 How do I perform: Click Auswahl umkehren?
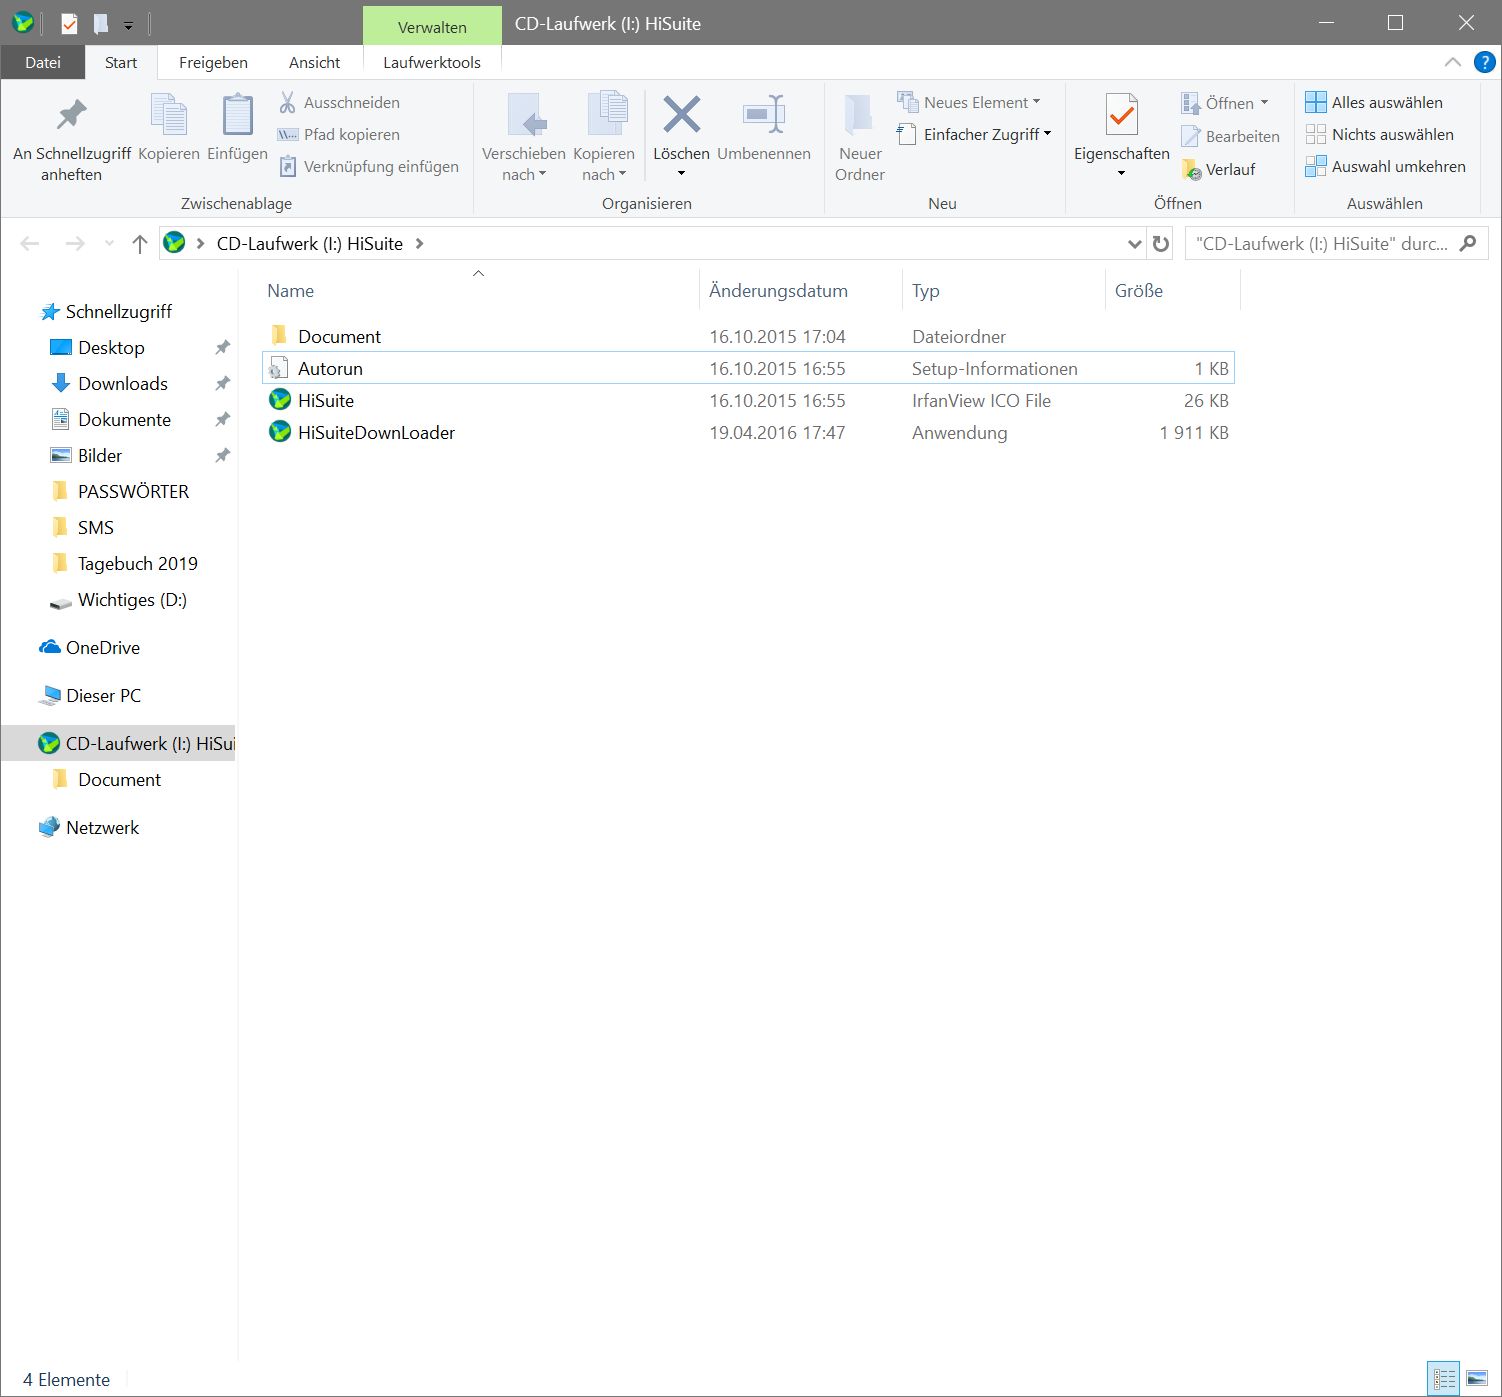1386,166
